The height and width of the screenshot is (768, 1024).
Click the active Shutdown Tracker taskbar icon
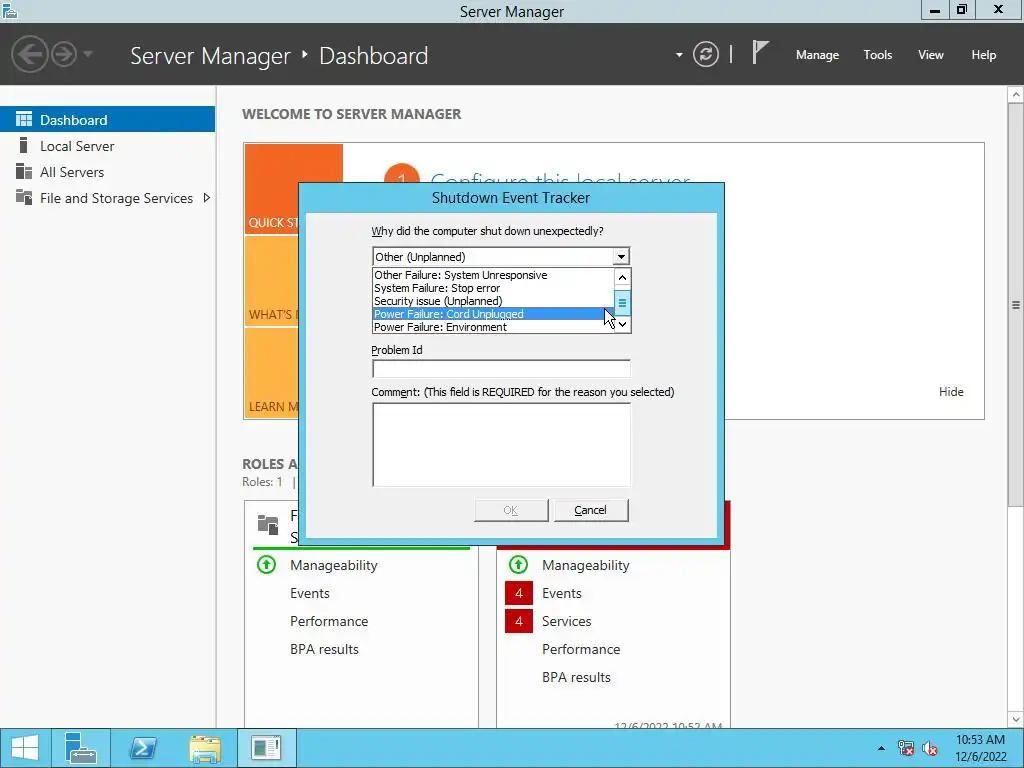tap(266, 748)
